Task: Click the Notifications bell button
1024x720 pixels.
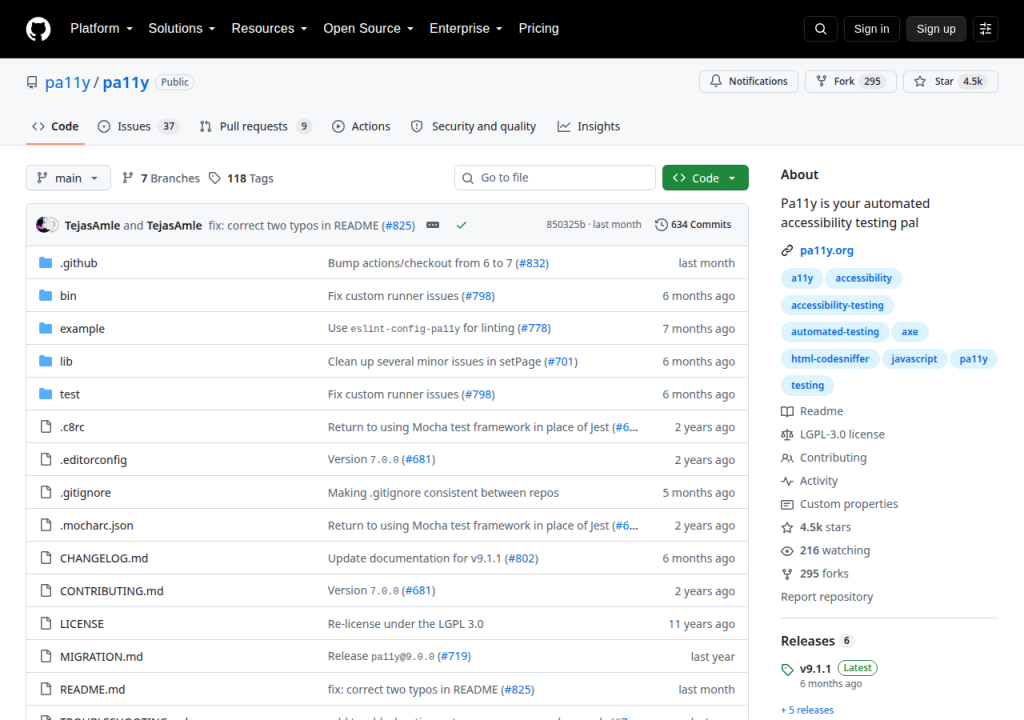Action: pos(748,81)
